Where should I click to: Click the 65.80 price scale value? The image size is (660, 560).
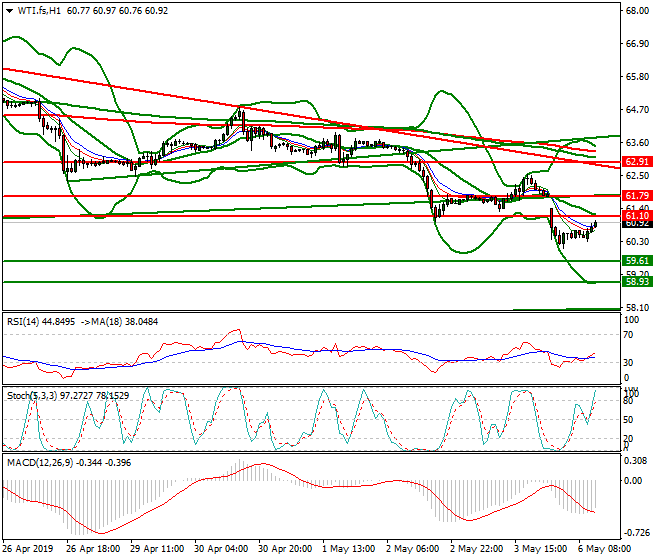(637, 77)
